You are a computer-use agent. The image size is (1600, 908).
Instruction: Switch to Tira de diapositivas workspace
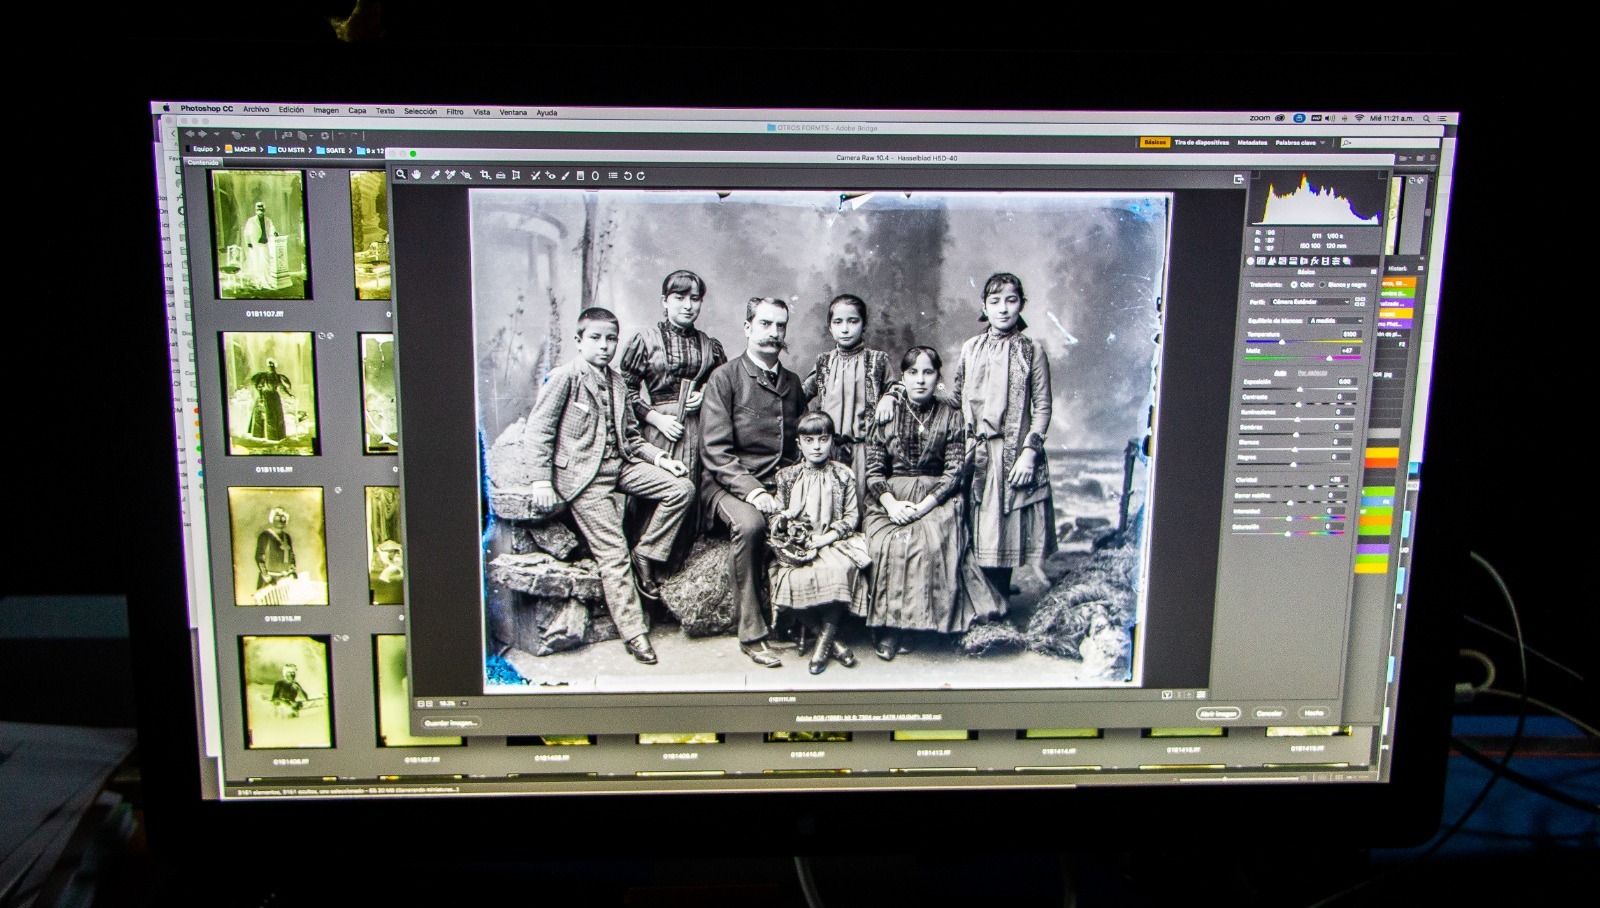1202,142
